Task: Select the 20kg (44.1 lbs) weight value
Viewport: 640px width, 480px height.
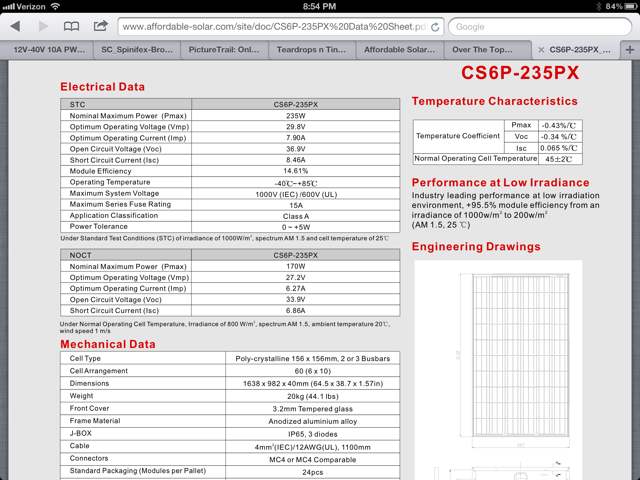Action: 313,396
